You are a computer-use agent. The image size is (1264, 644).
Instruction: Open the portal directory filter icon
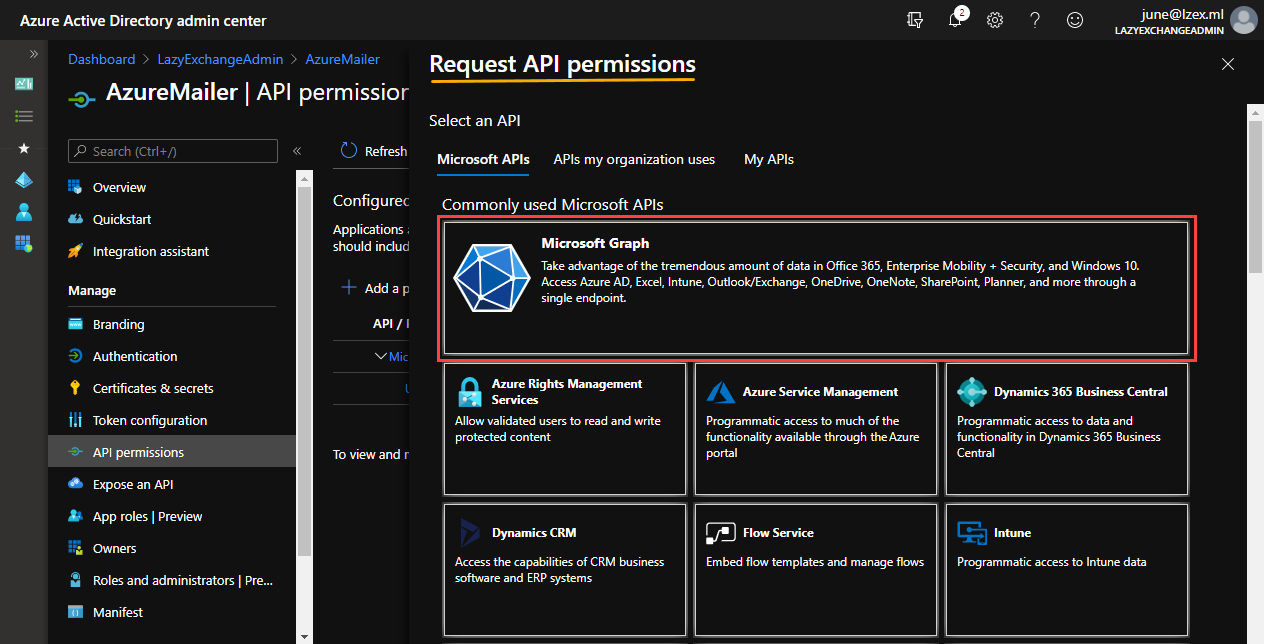914,20
